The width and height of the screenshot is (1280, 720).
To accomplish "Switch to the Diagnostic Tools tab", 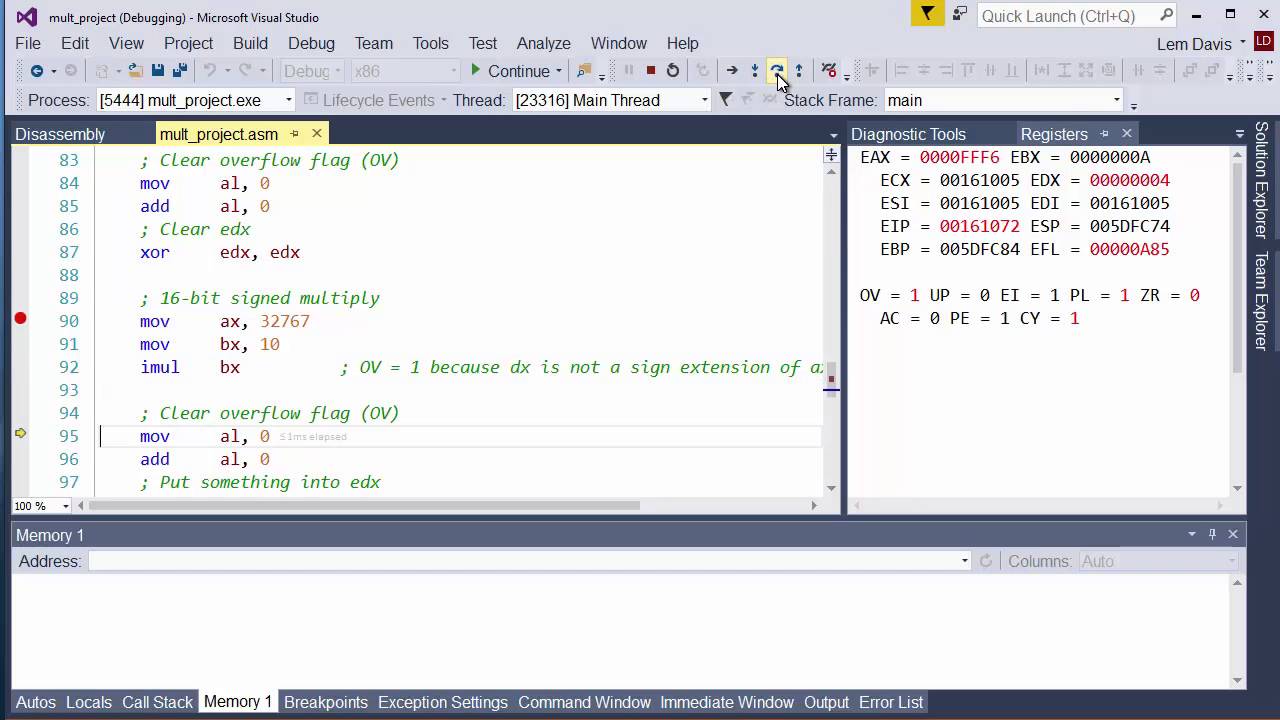I will [x=908, y=134].
